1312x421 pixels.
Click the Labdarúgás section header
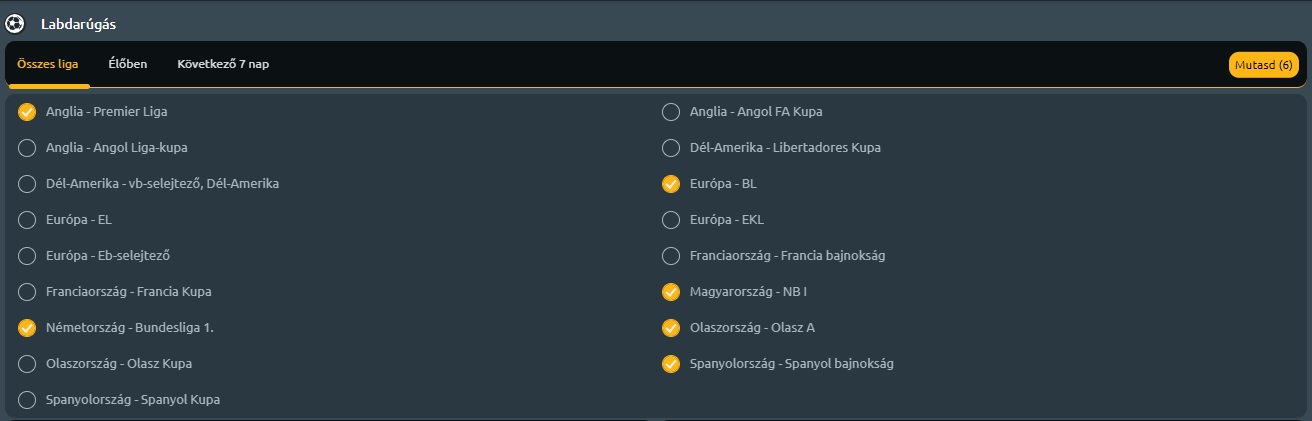[79, 23]
